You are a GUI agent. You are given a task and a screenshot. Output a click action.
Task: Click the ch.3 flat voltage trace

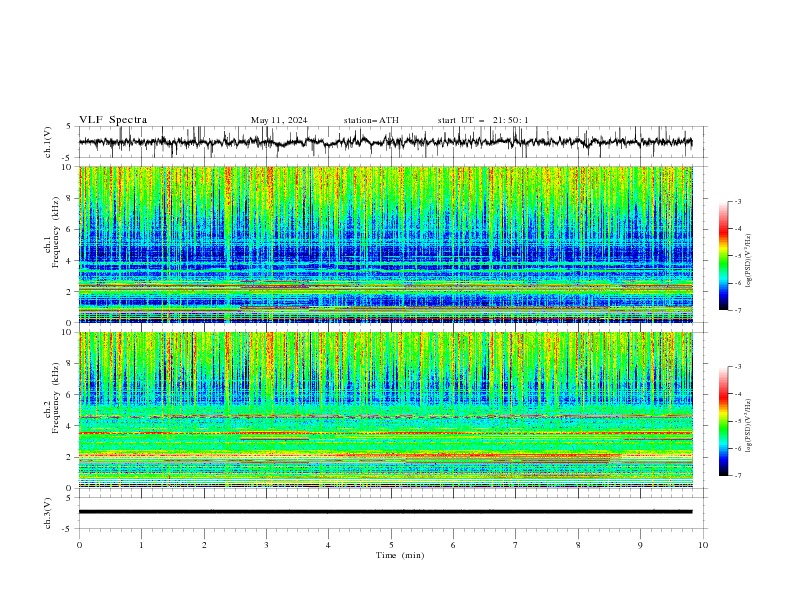pos(385,512)
